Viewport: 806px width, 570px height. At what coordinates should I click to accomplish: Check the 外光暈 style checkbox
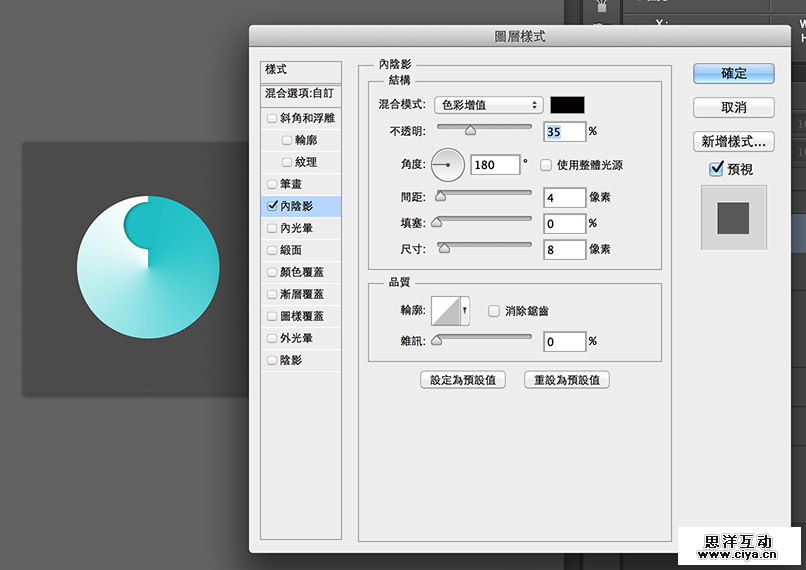272,338
